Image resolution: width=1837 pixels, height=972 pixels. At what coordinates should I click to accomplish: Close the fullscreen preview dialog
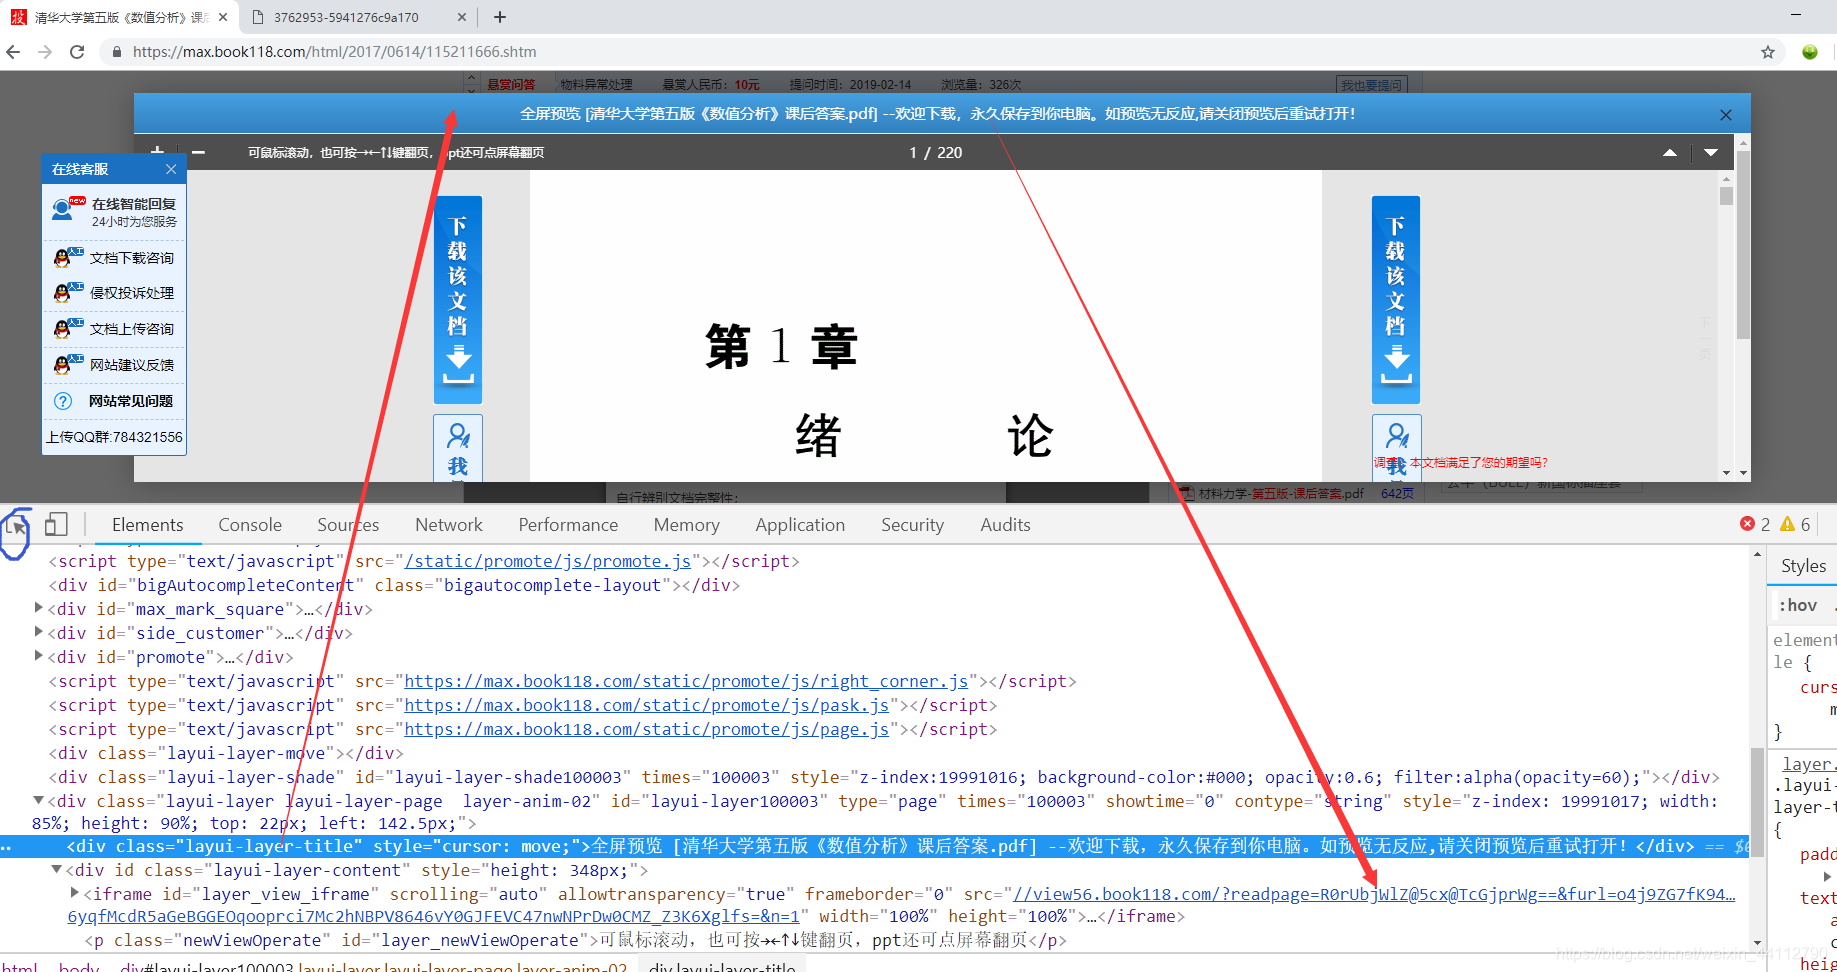pos(1725,115)
